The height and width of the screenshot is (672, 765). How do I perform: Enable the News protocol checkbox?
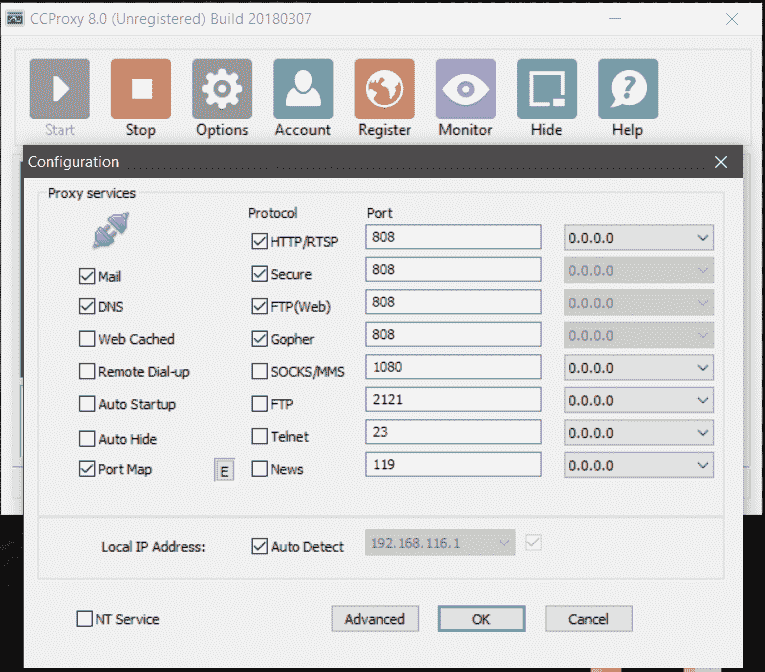point(260,469)
